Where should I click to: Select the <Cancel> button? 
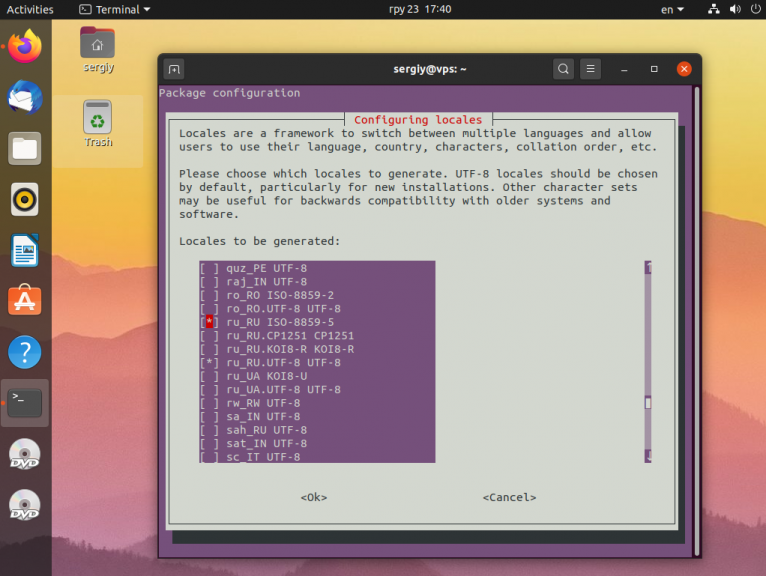pyautogui.click(x=509, y=497)
